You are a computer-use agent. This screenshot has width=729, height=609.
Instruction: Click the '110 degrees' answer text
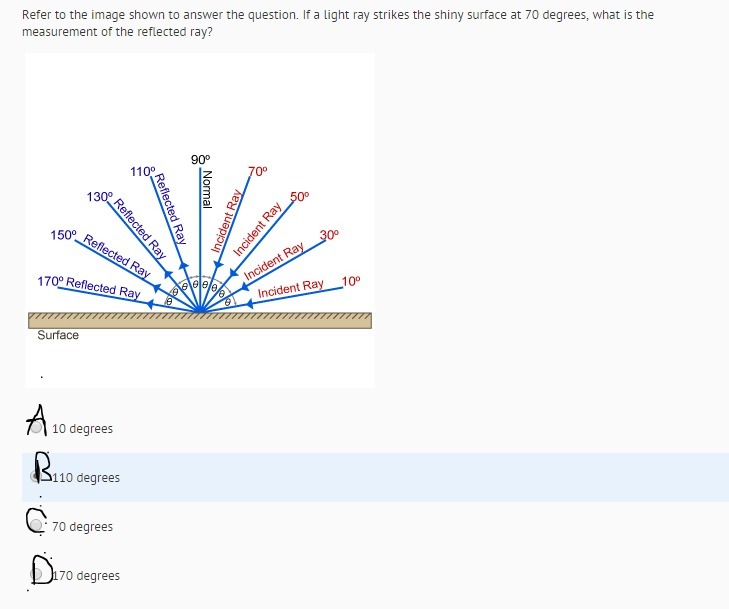click(x=86, y=477)
